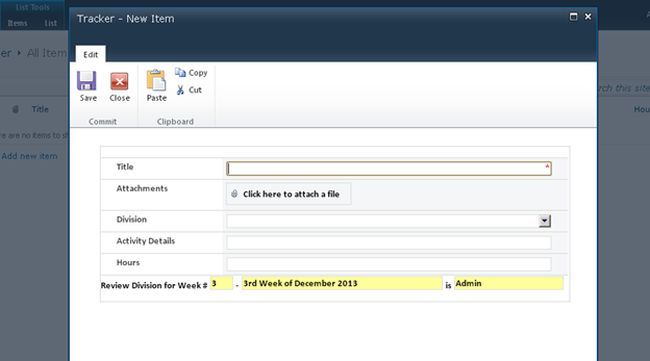Click the Activity Details input field
This screenshot has height=361, width=650.
(x=389, y=242)
